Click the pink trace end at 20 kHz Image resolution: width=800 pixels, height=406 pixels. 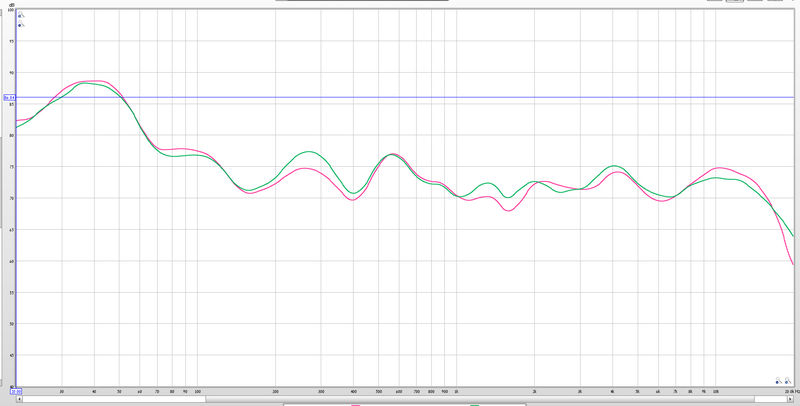pos(793,264)
